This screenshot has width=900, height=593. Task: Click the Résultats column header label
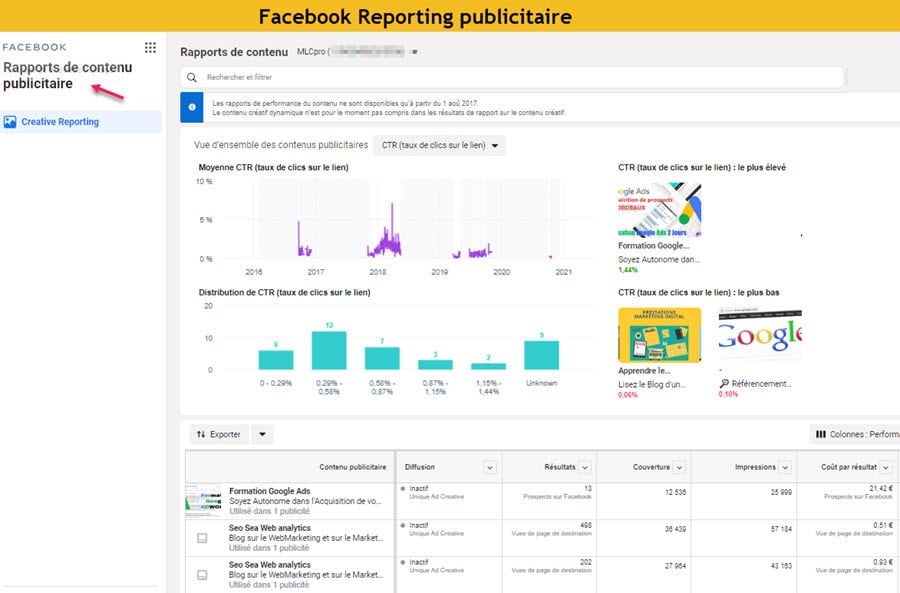click(560, 467)
